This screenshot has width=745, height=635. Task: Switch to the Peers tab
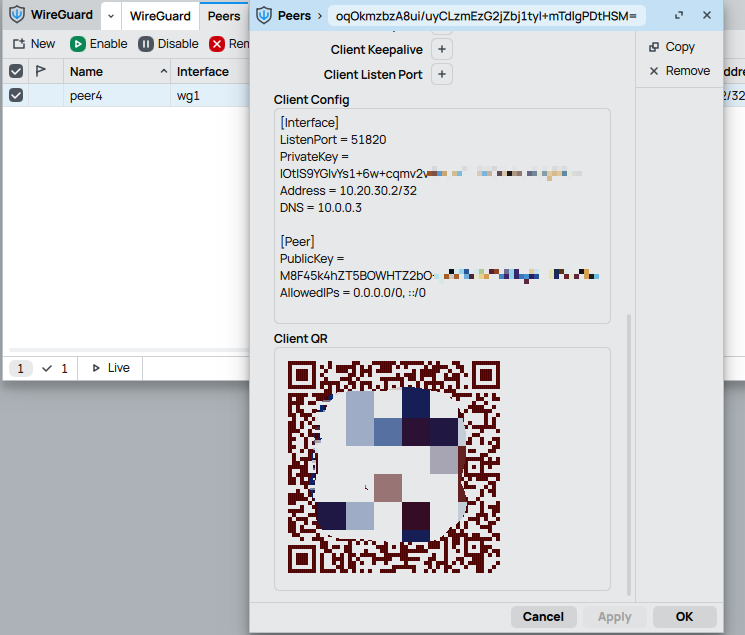[x=224, y=16]
